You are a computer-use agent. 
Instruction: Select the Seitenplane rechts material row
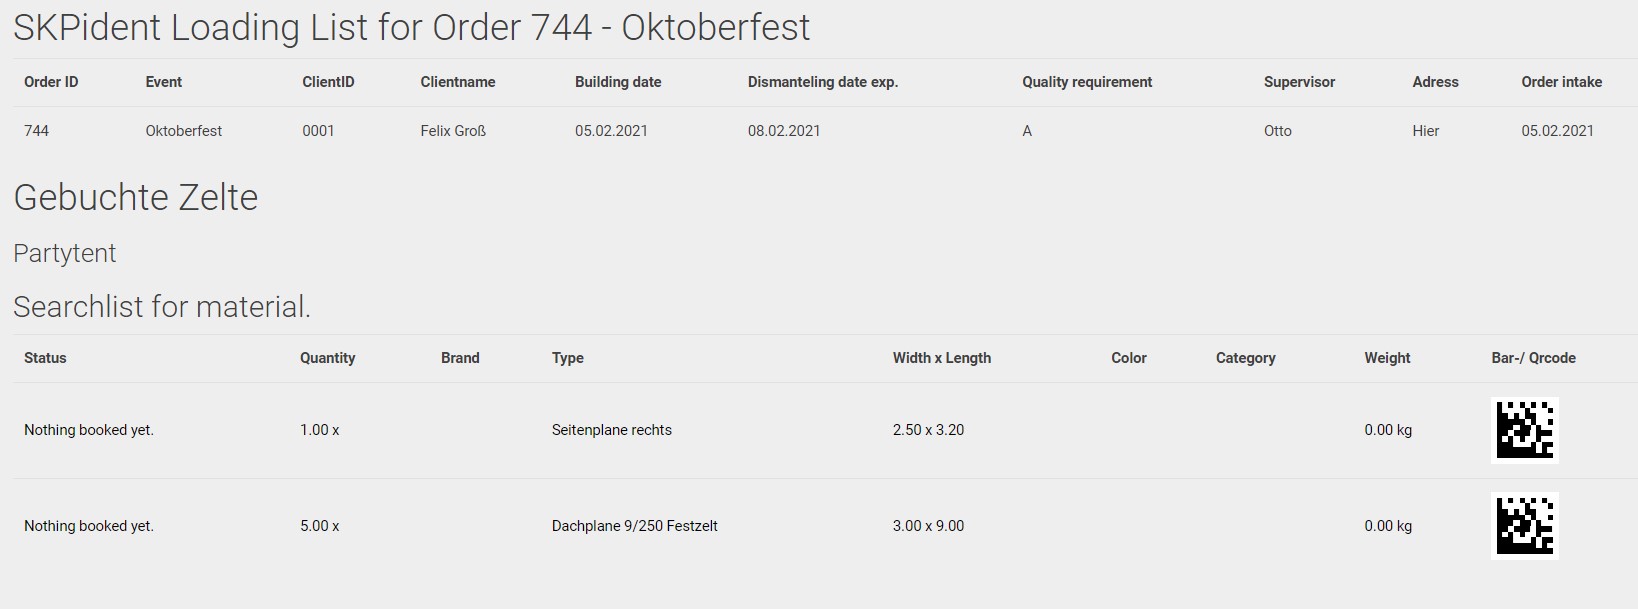pos(611,430)
